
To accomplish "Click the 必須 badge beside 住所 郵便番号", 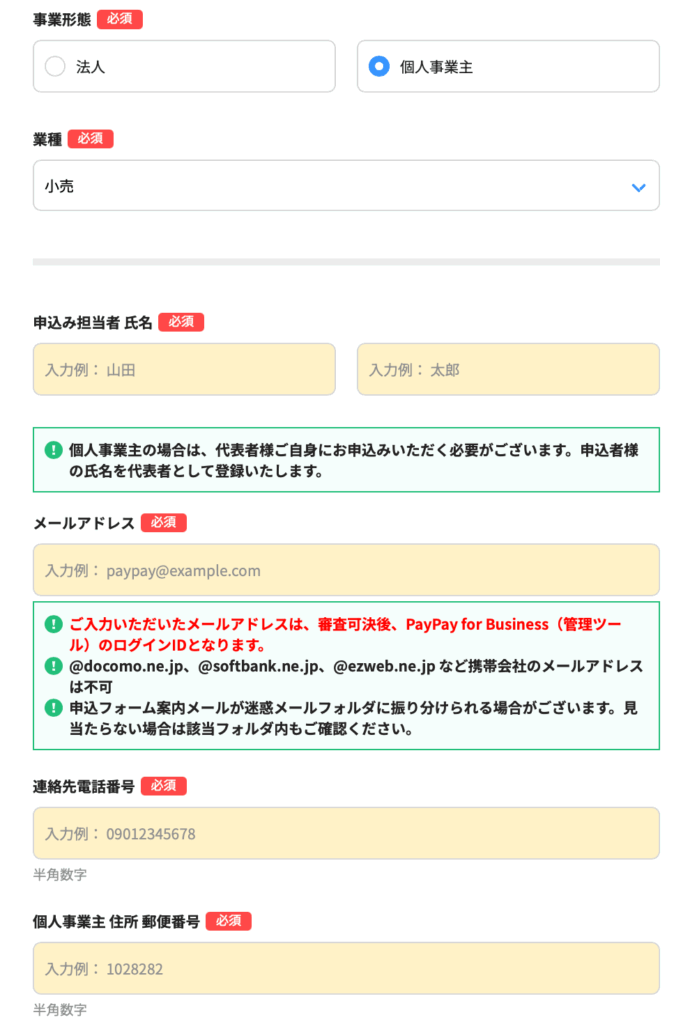I will coord(229,921).
